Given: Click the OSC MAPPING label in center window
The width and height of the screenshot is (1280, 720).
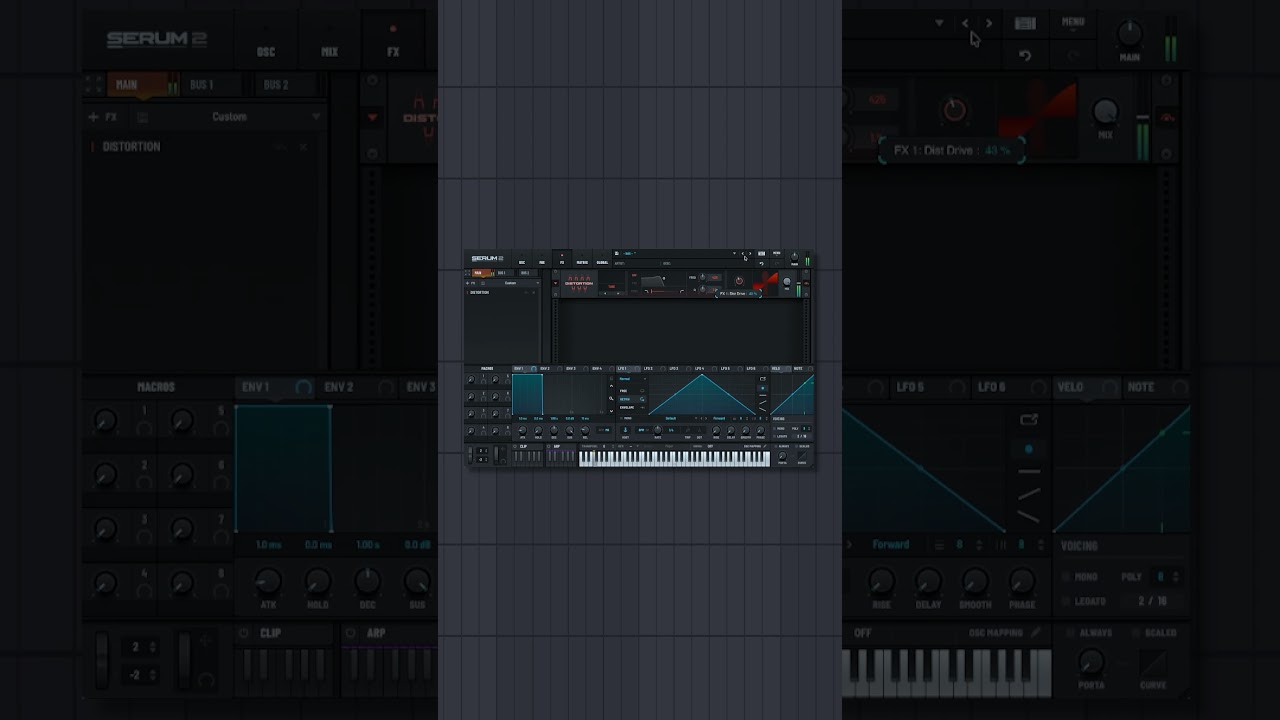Looking at the screenshot, I should click(x=752, y=446).
